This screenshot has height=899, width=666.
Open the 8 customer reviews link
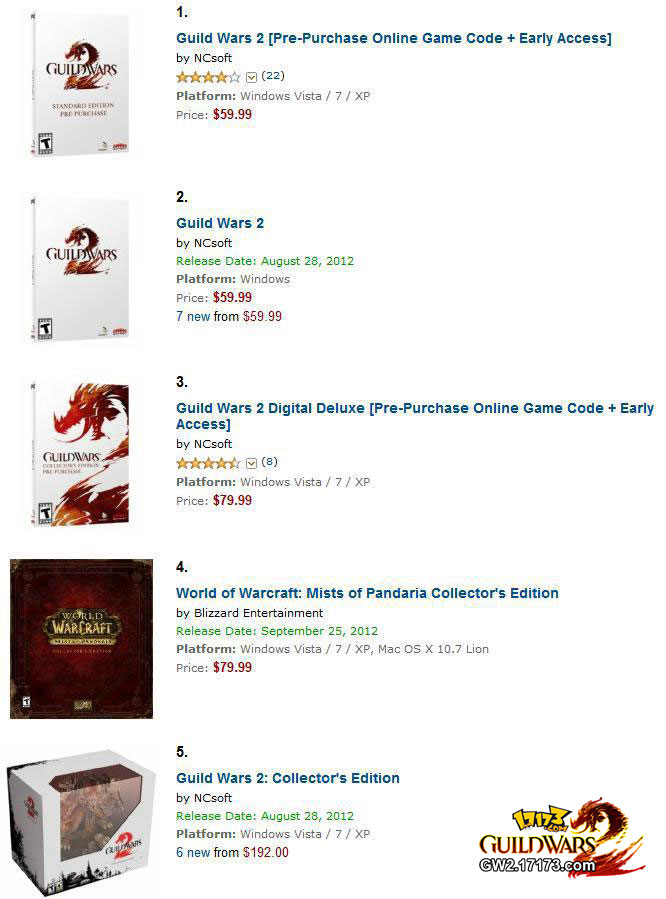pos(269,462)
